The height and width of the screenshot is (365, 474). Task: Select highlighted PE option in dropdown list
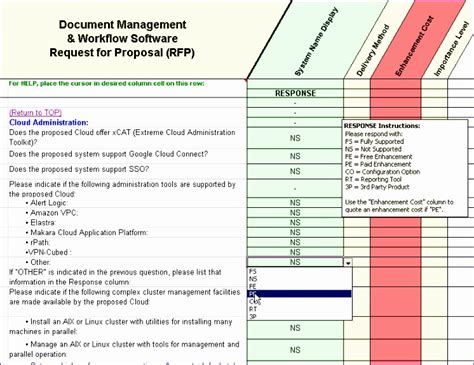point(299,294)
